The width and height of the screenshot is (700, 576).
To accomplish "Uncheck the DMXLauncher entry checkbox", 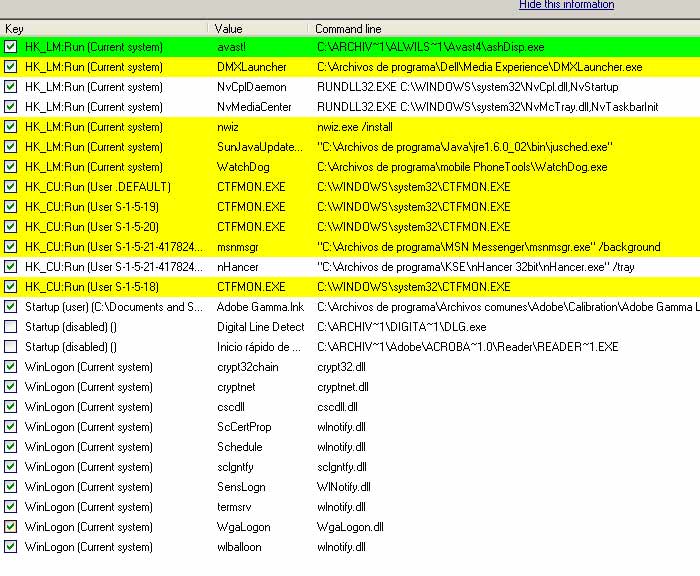I will [x=10, y=67].
